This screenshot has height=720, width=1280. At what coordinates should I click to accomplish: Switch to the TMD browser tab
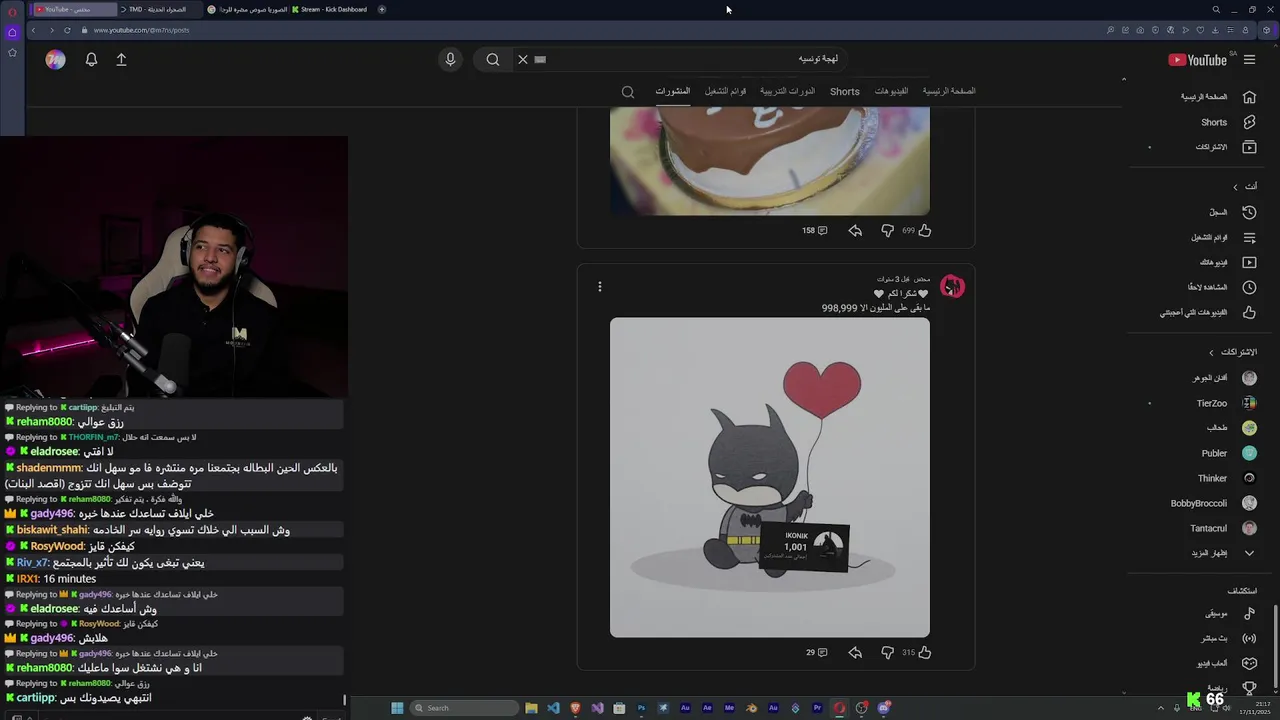tap(158, 9)
